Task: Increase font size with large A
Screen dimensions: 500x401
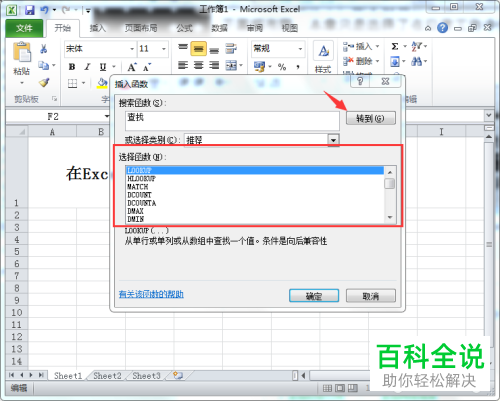Action: [x=132, y=67]
